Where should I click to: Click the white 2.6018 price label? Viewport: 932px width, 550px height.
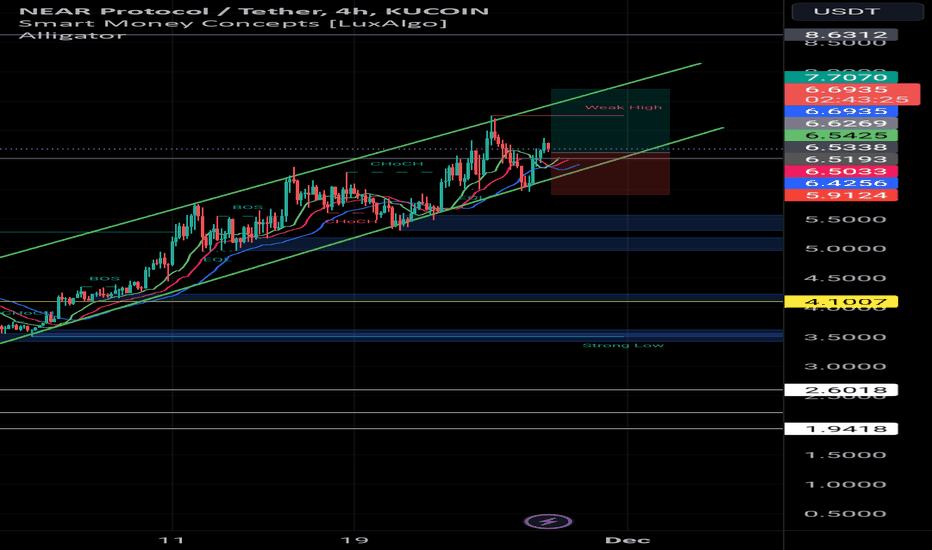click(x=841, y=390)
